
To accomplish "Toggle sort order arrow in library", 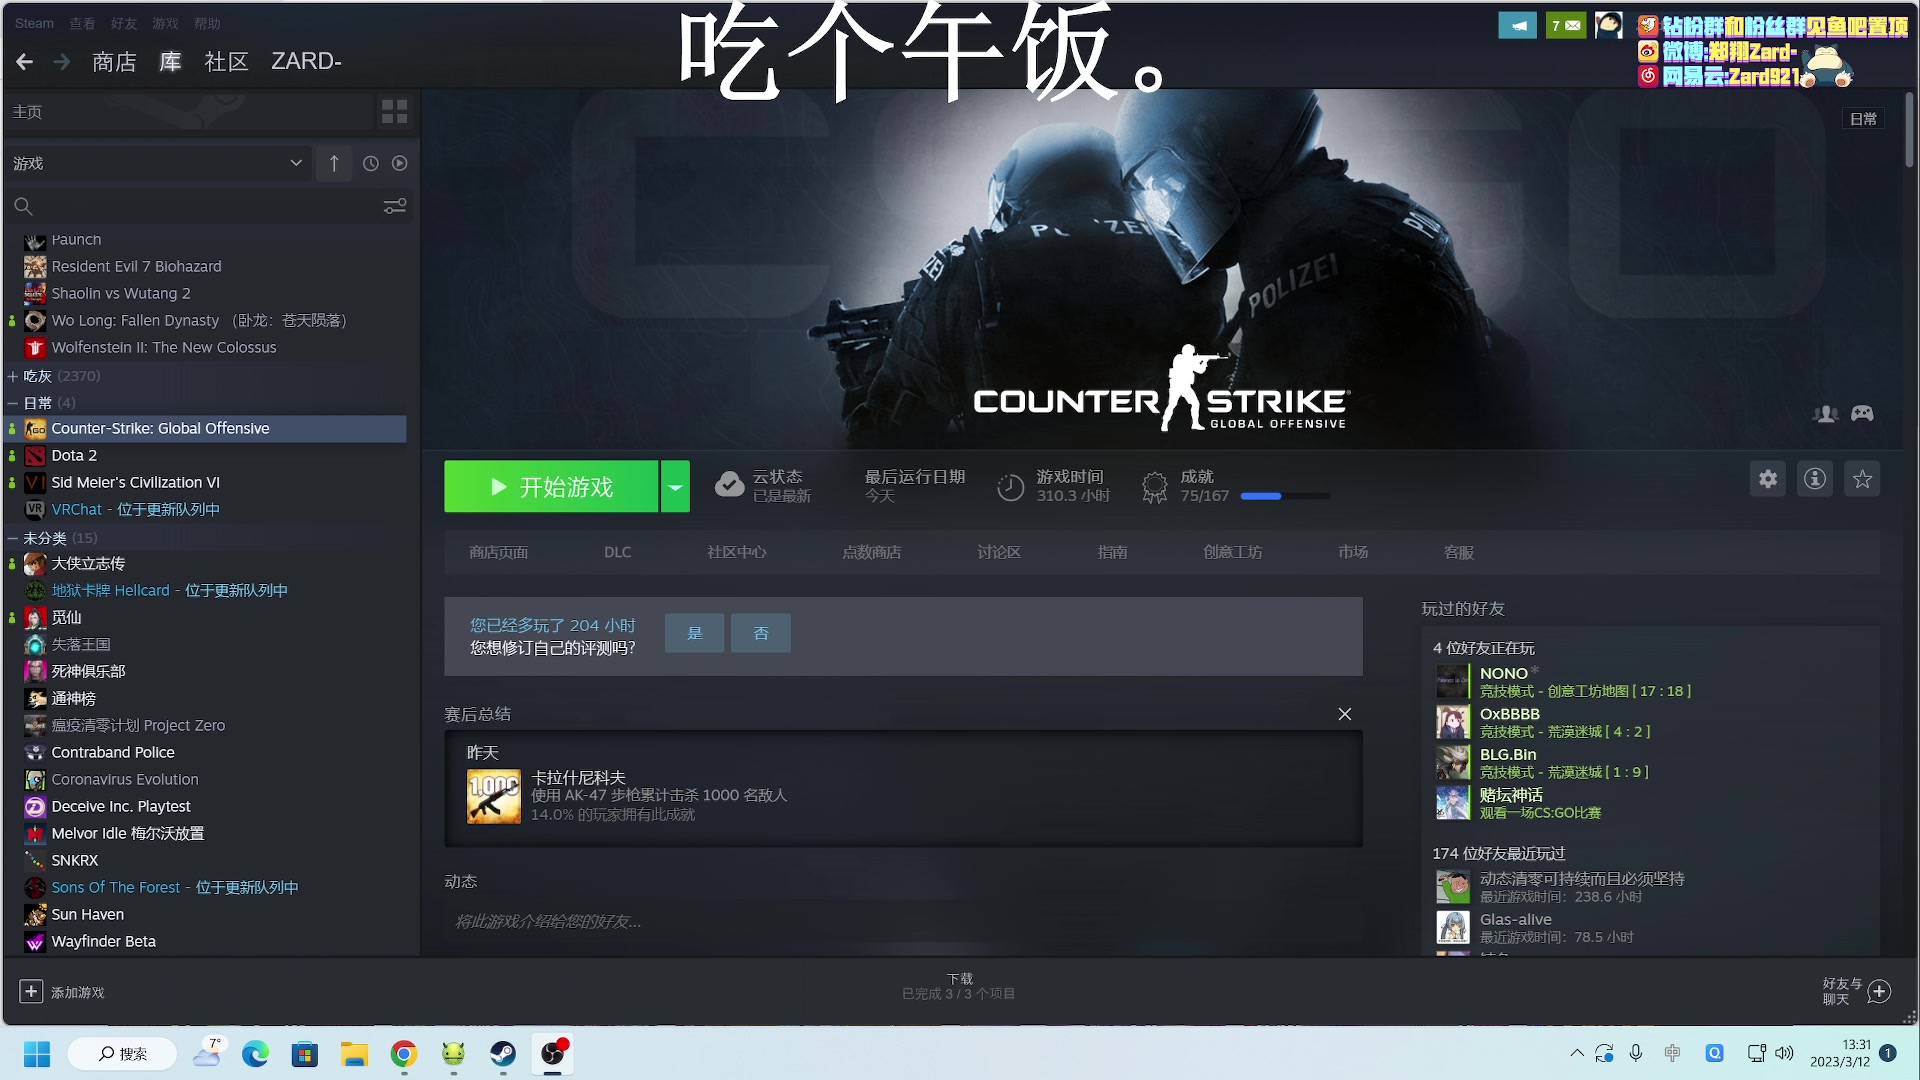I will click(334, 163).
